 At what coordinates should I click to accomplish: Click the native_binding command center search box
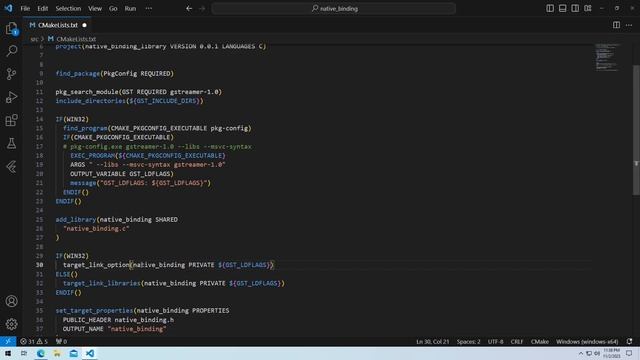pyautogui.click(x=333, y=8)
